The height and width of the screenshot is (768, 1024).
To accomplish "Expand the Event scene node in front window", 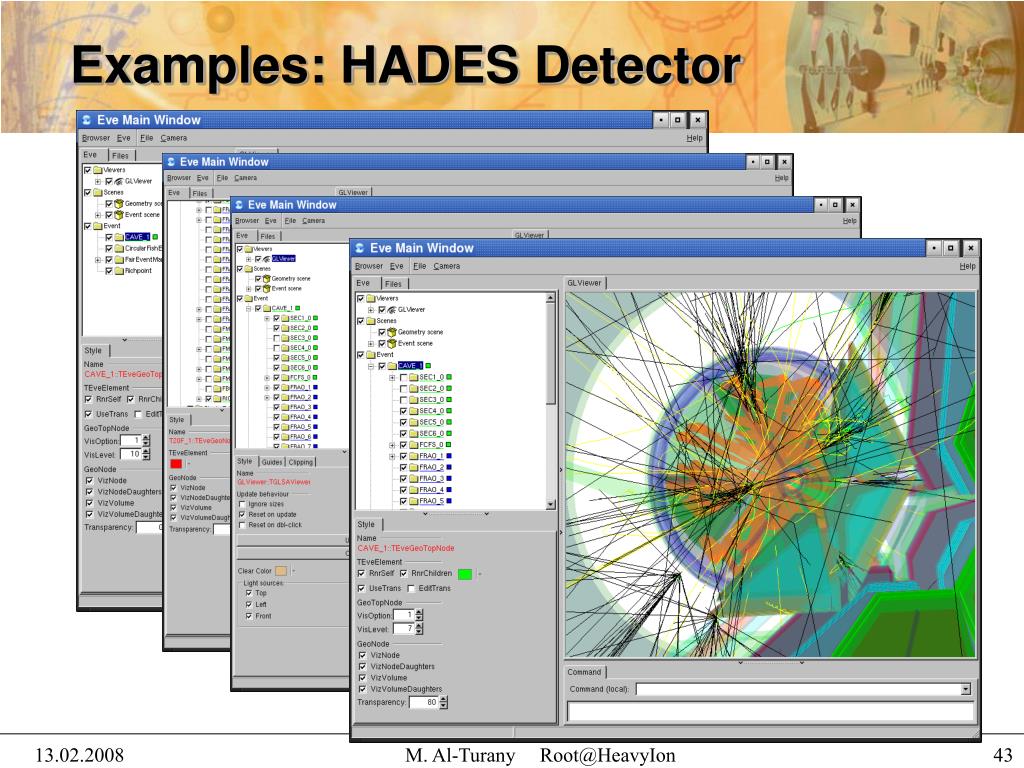I will click(x=371, y=344).
